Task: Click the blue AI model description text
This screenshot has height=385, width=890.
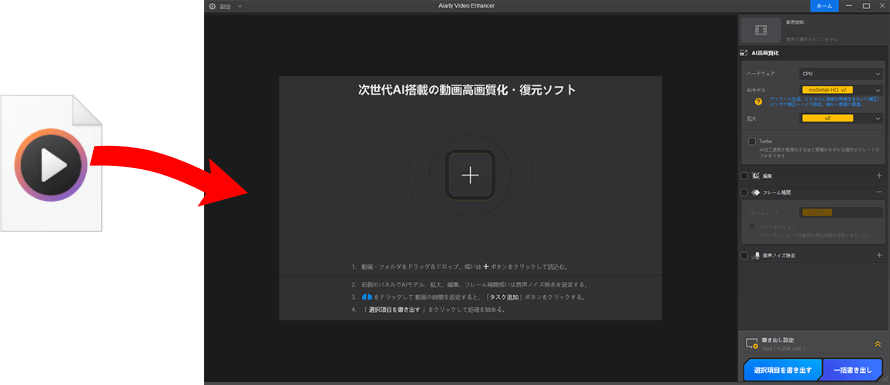Action: pyautogui.click(x=825, y=102)
